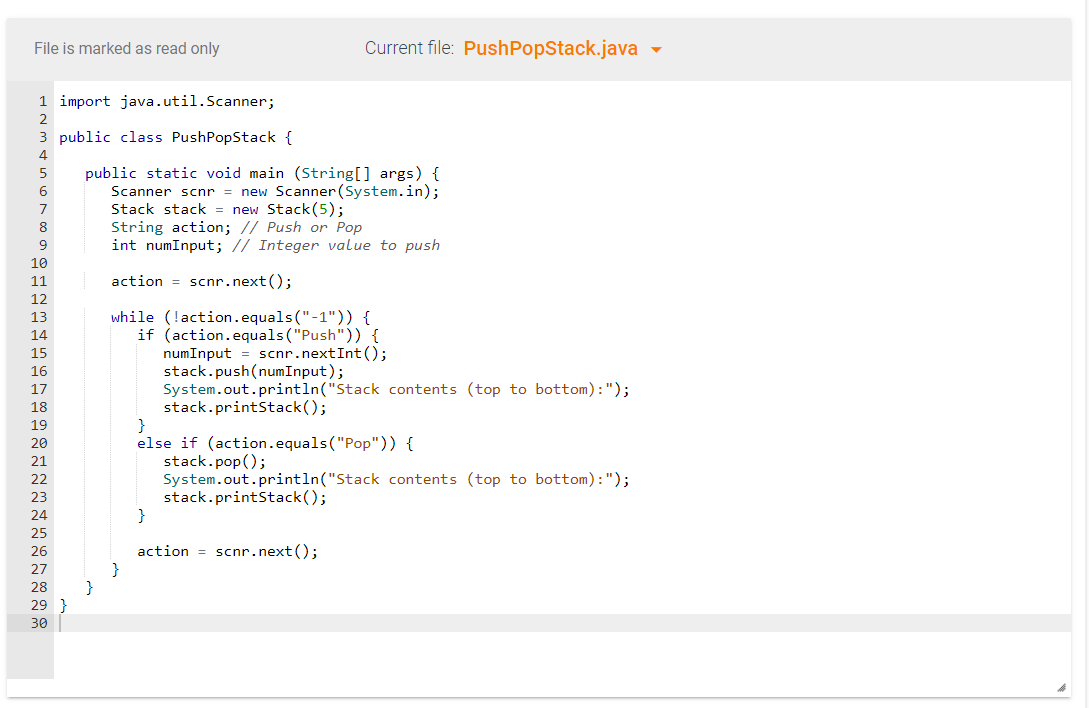Click line number 5 beside main method
Image resolution: width=1089 pixels, height=708 pixels.
coord(42,173)
